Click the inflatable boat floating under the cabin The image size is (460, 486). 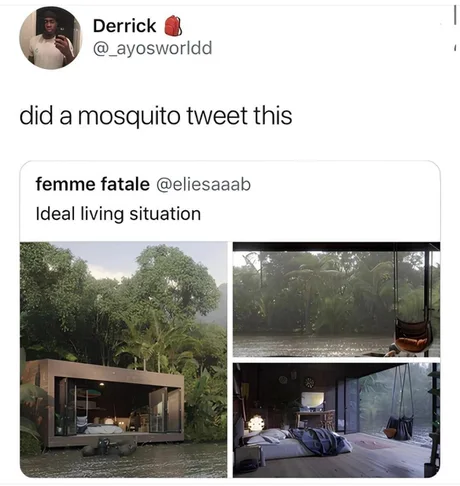(x=109, y=447)
